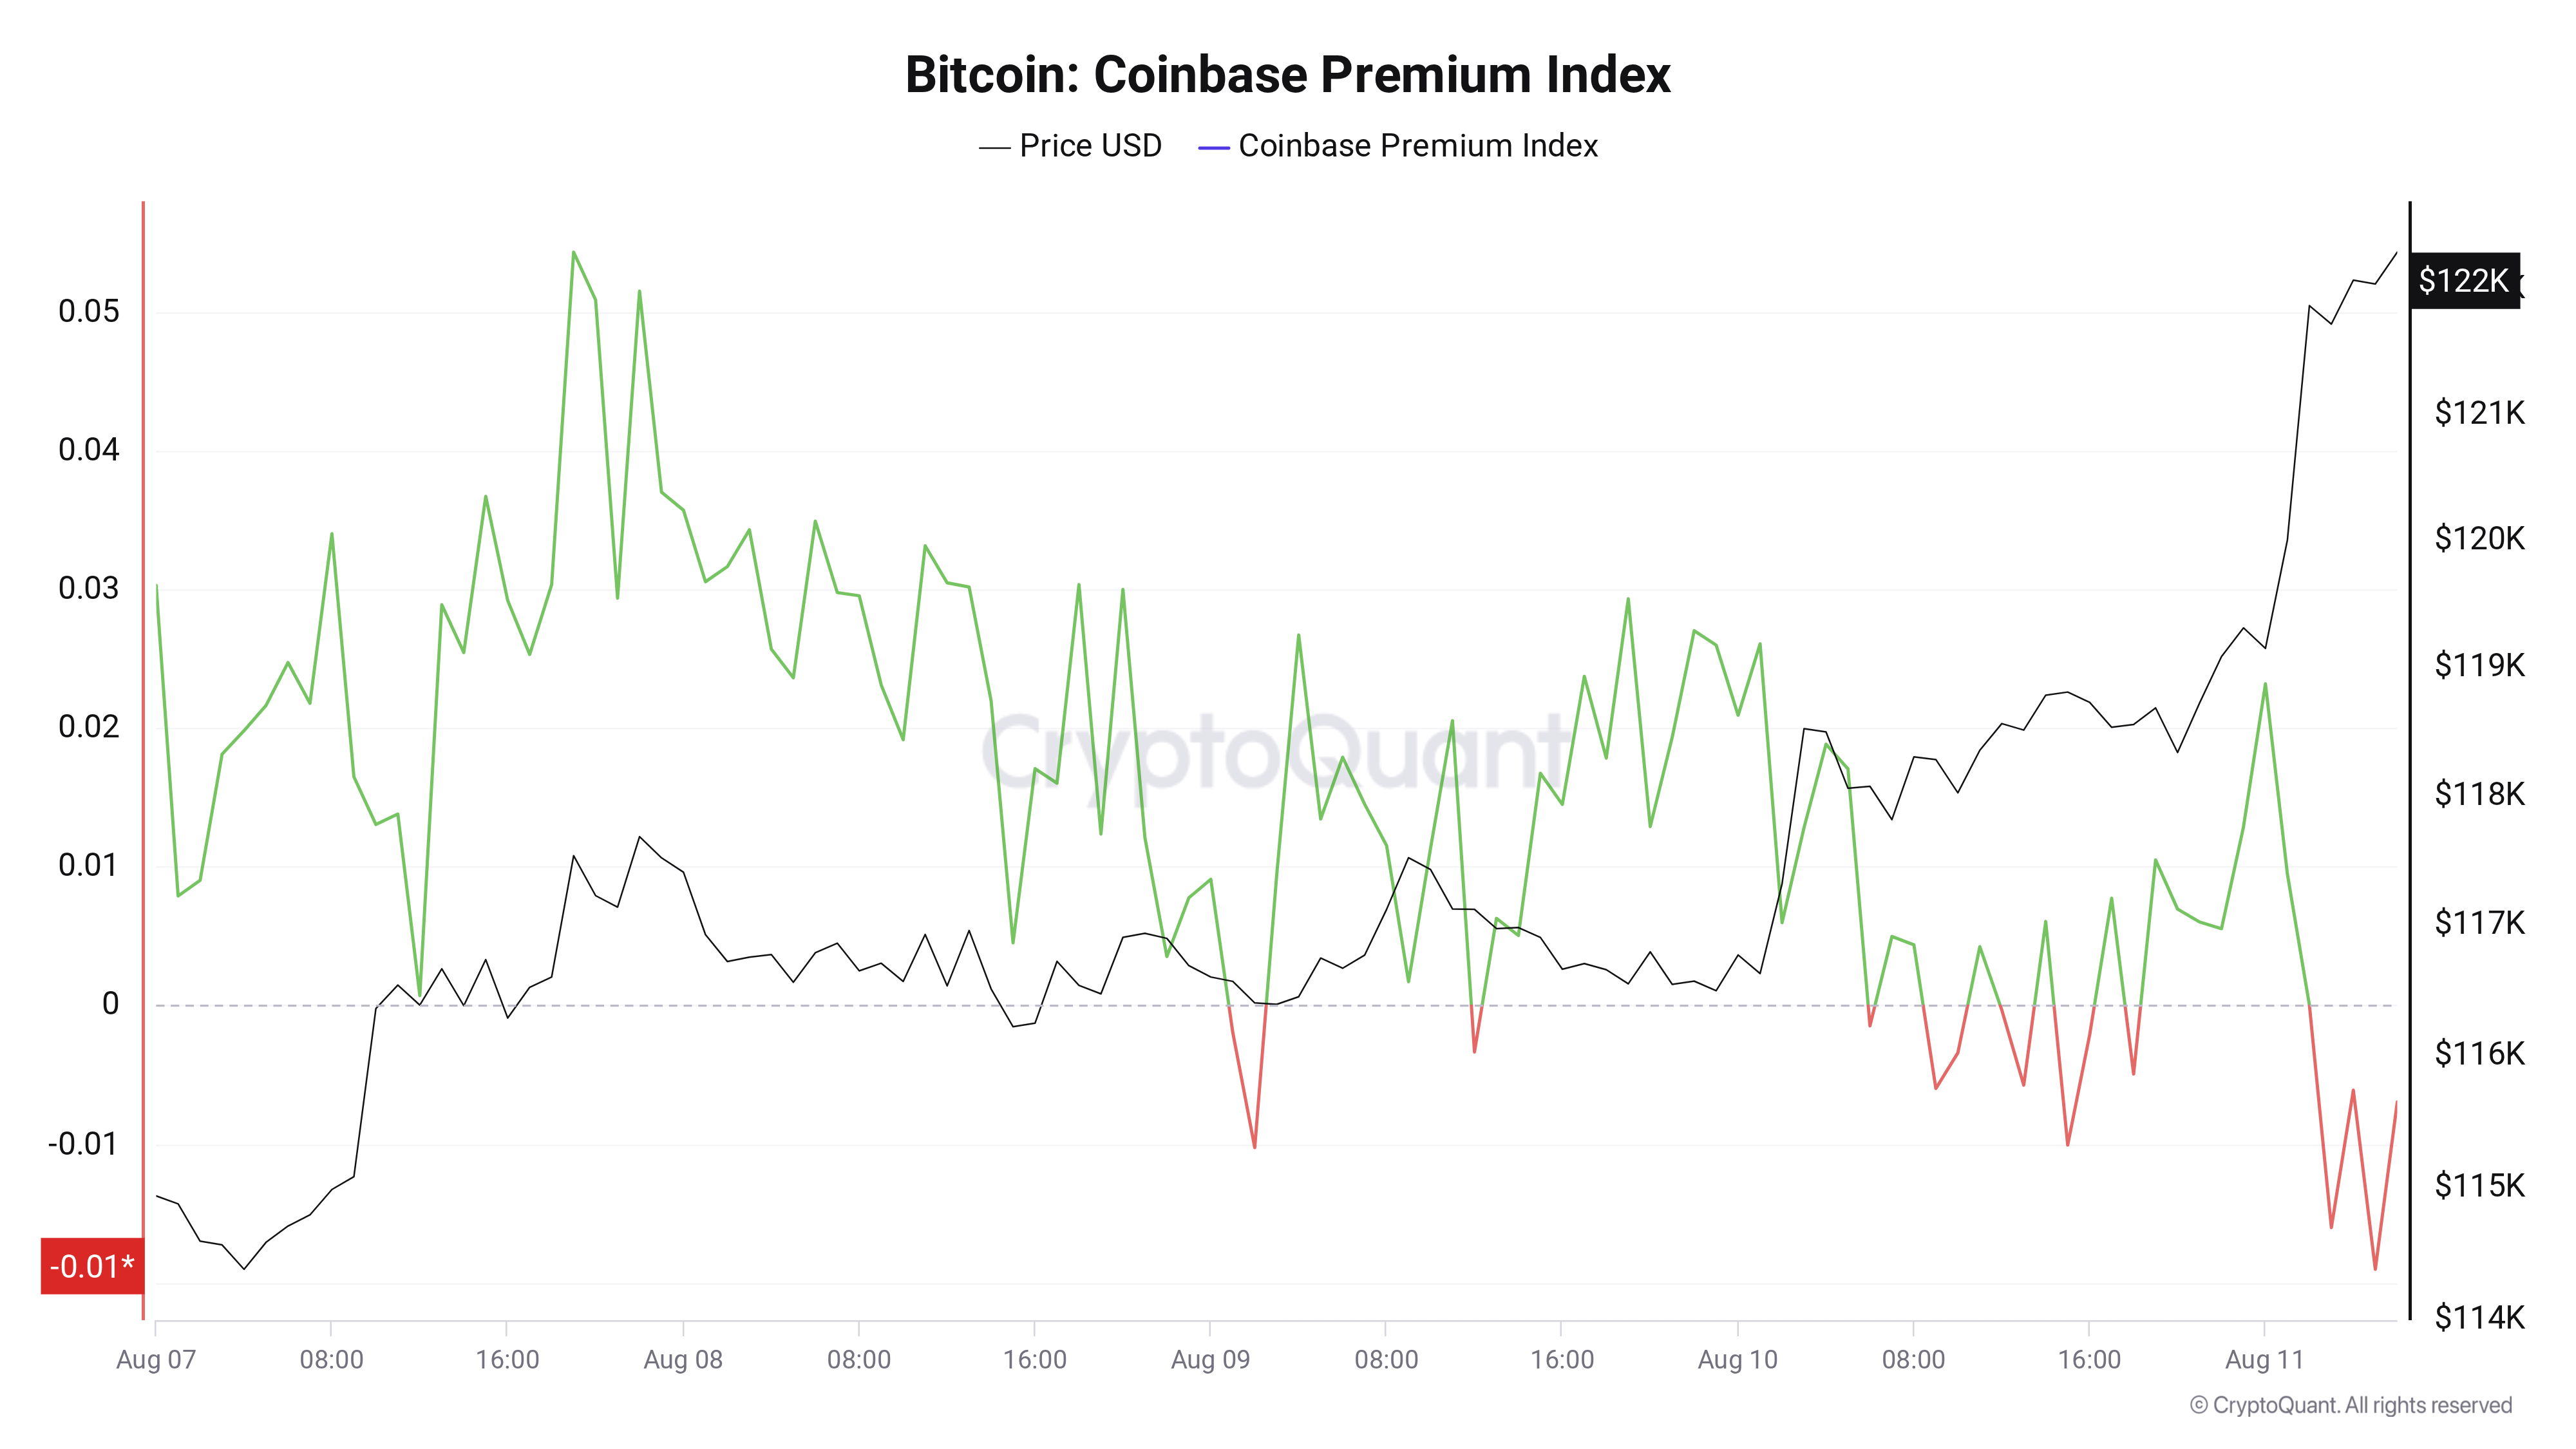
Task: Click the $114K right axis label
Action: 2479,1317
